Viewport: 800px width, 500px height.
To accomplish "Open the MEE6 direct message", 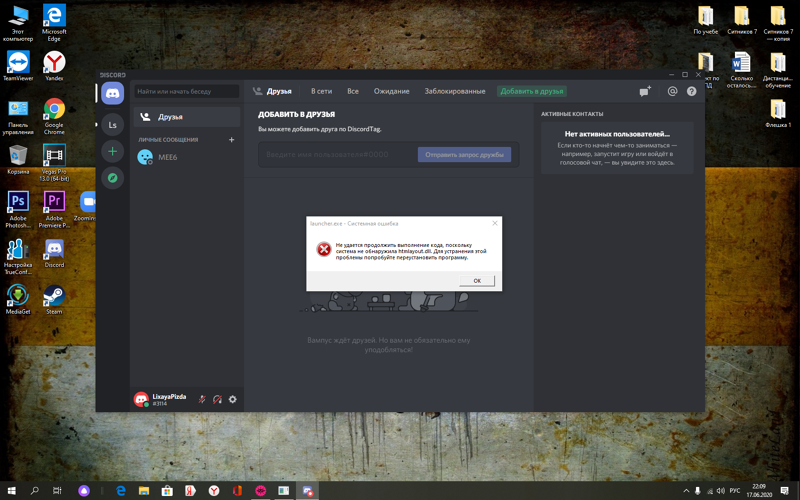I will point(187,157).
